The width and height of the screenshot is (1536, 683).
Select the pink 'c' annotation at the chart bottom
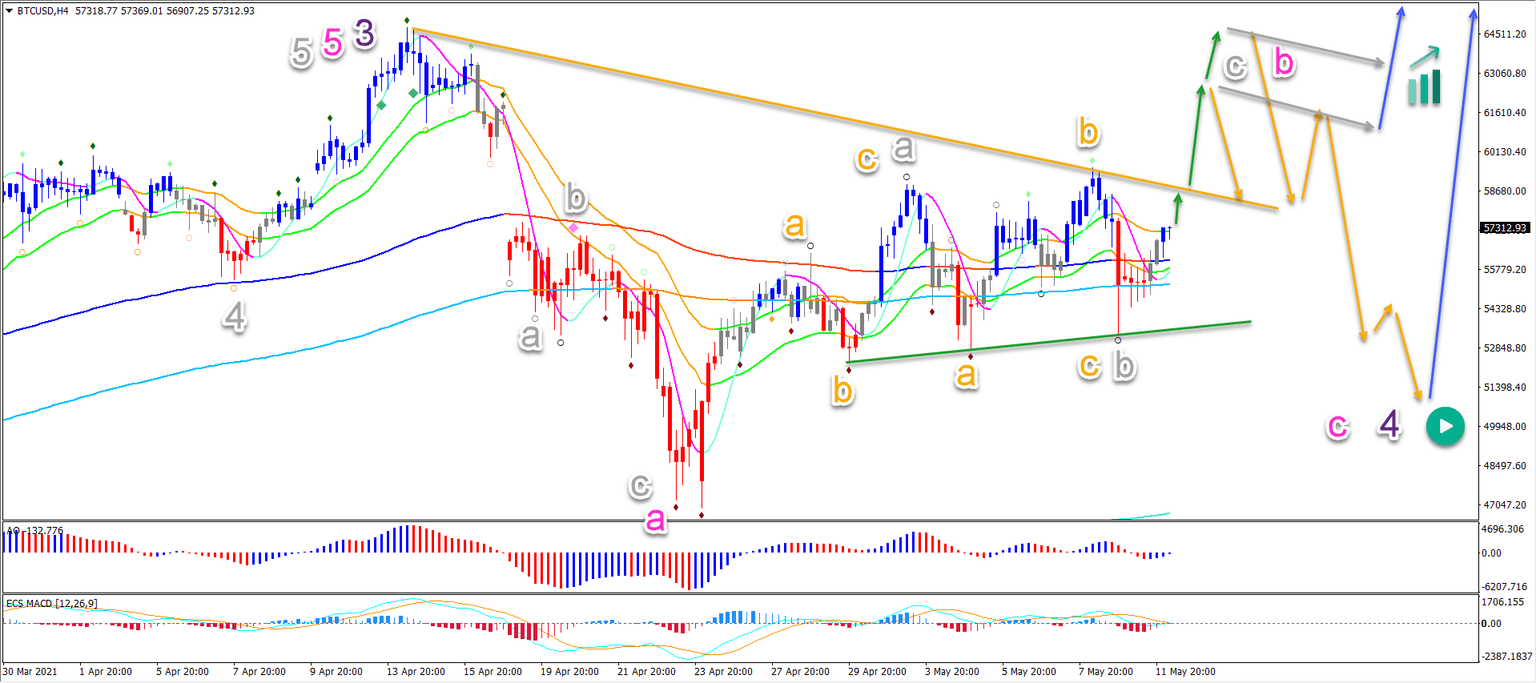(x=1338, y=427)
